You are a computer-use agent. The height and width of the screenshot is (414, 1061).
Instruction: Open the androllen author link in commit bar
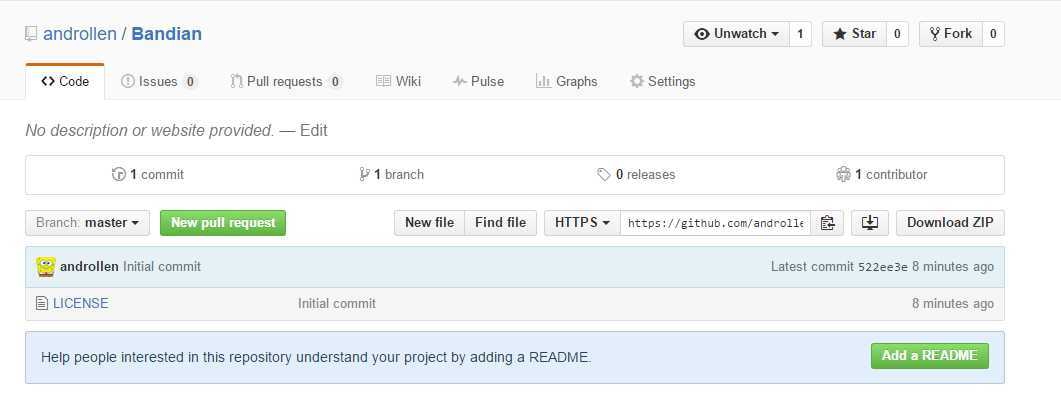click(89, 267)
